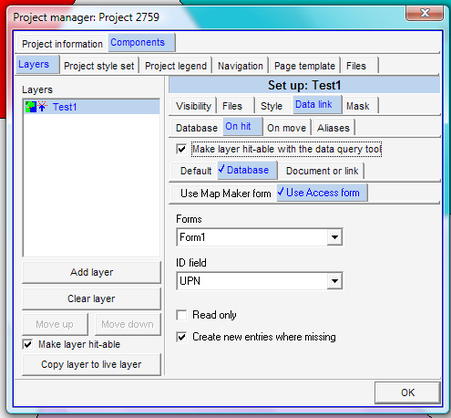Click Copy layer to live layer
The width and height of the screenshot is (451, 418).
[92, 364]
